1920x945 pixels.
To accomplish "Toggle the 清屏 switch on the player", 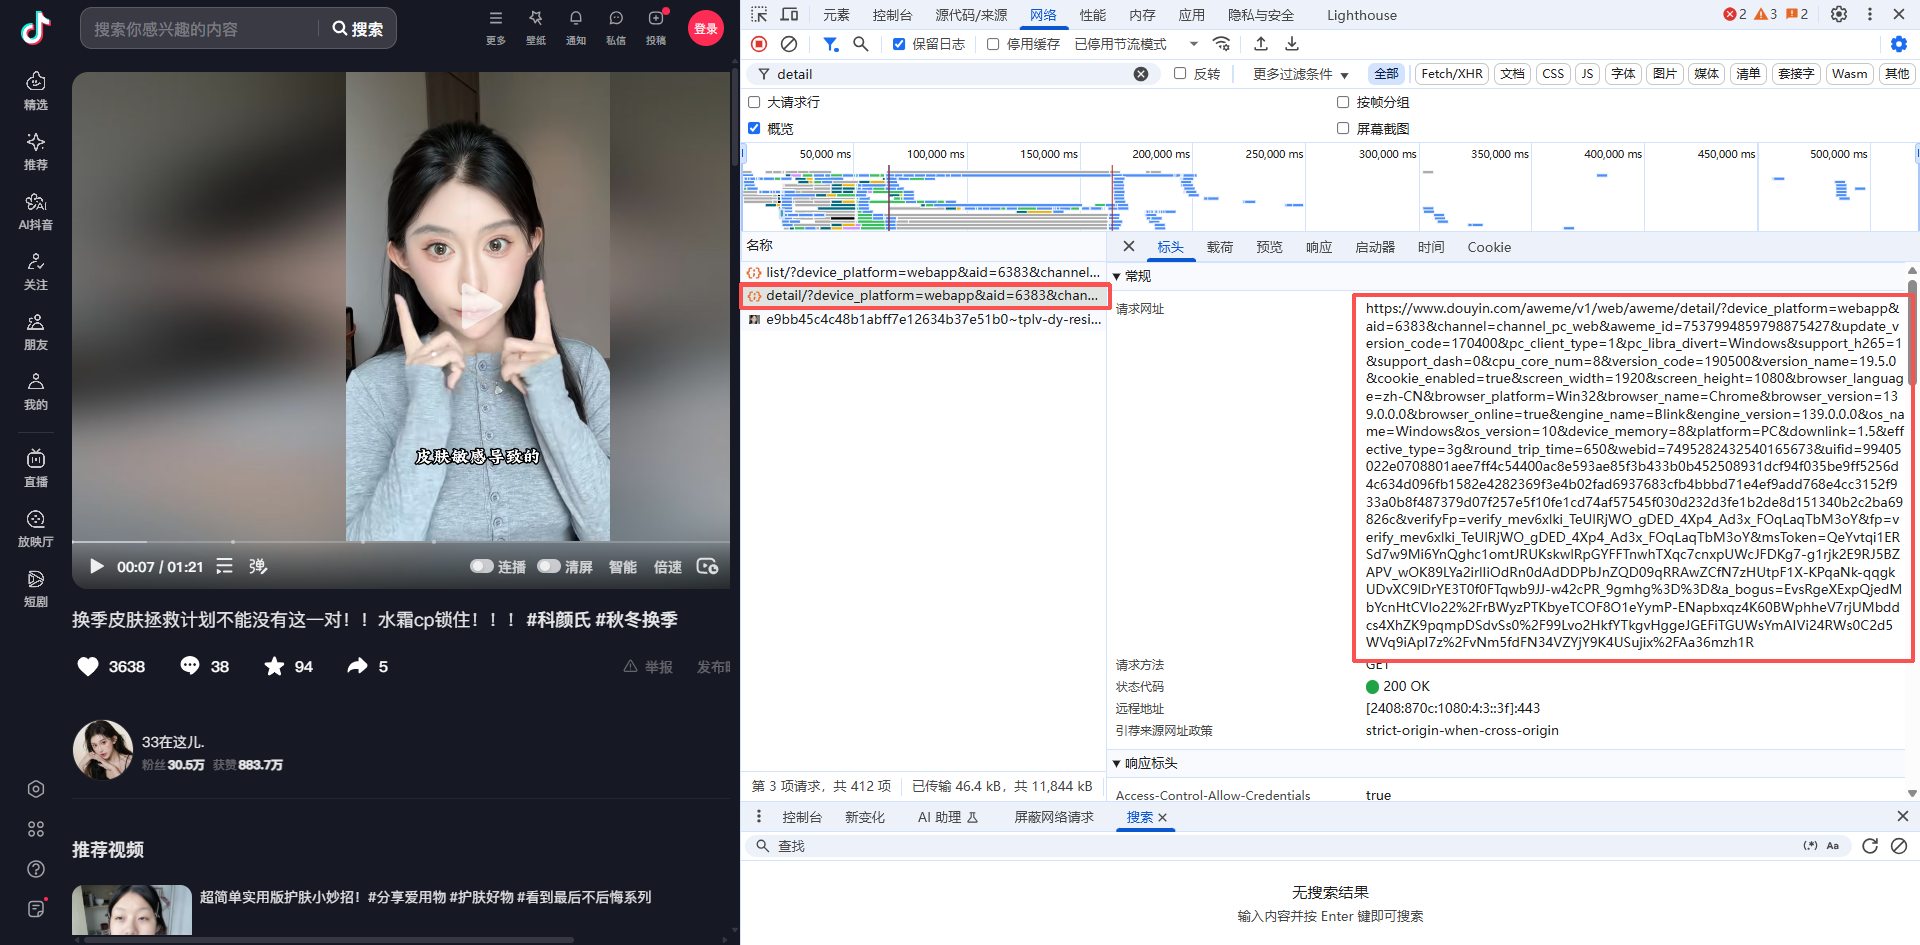I will point(549,566).
